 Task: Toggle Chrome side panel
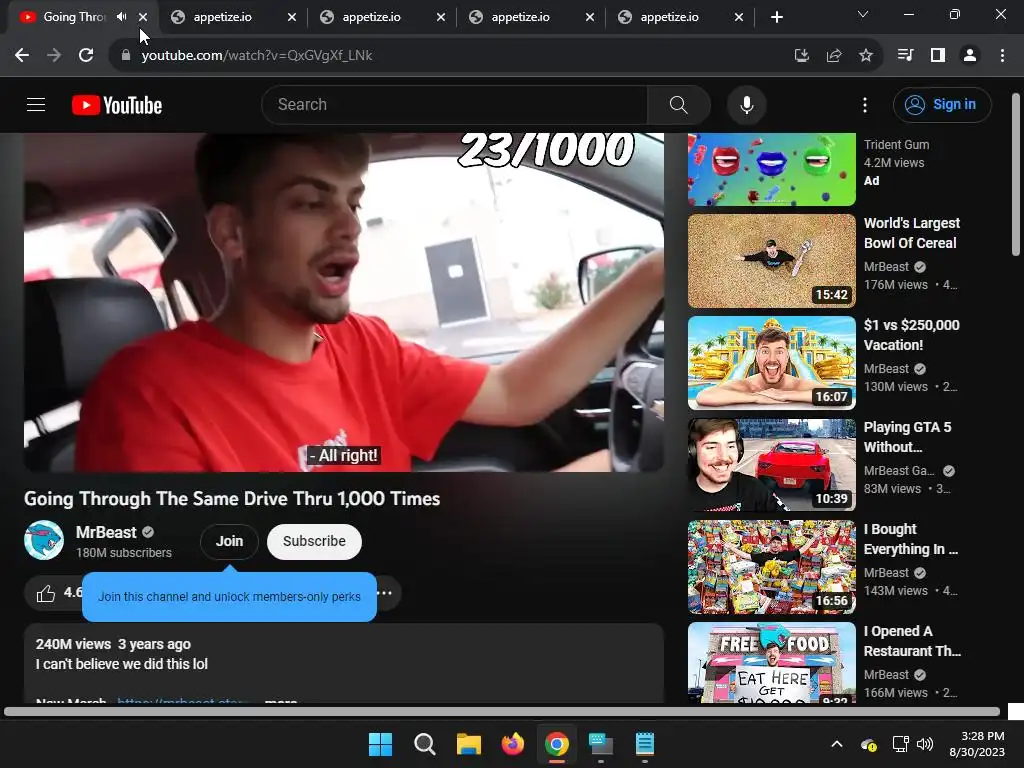click(937, 56)
